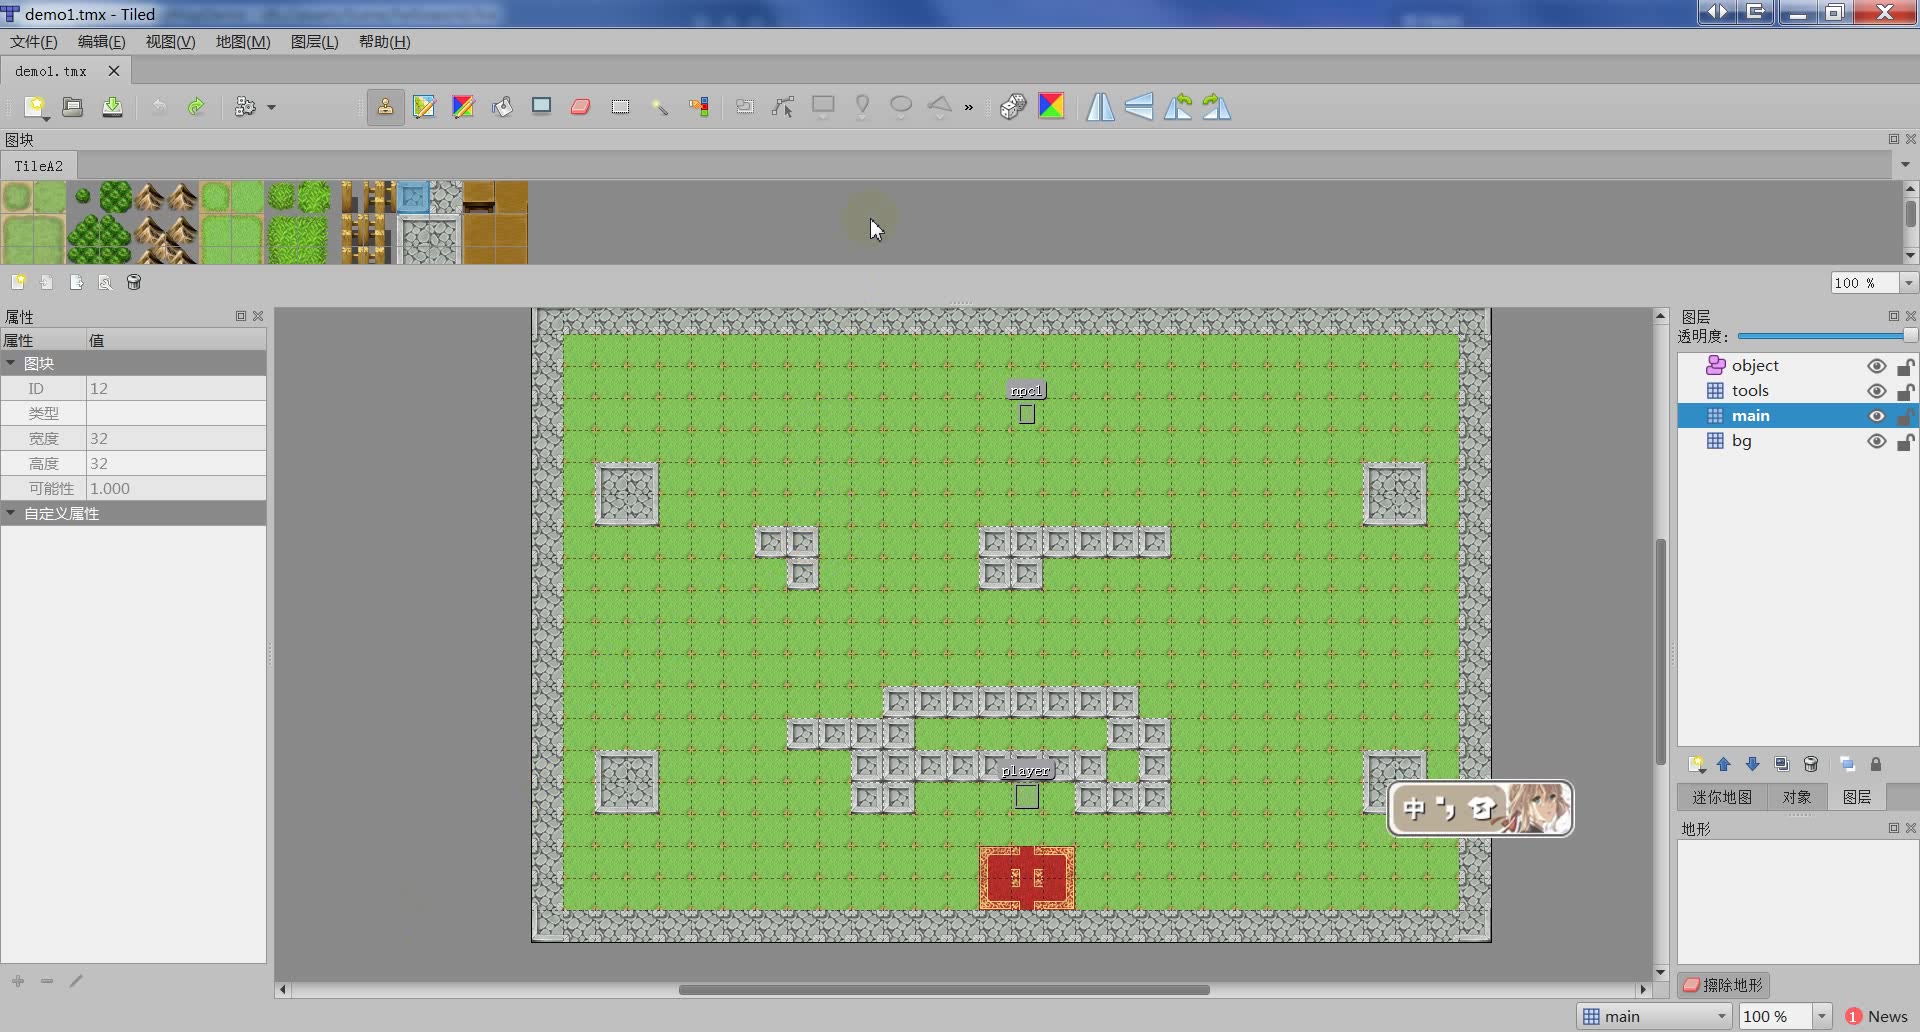Select the Bucket Fill tool

tap(501, 107)
